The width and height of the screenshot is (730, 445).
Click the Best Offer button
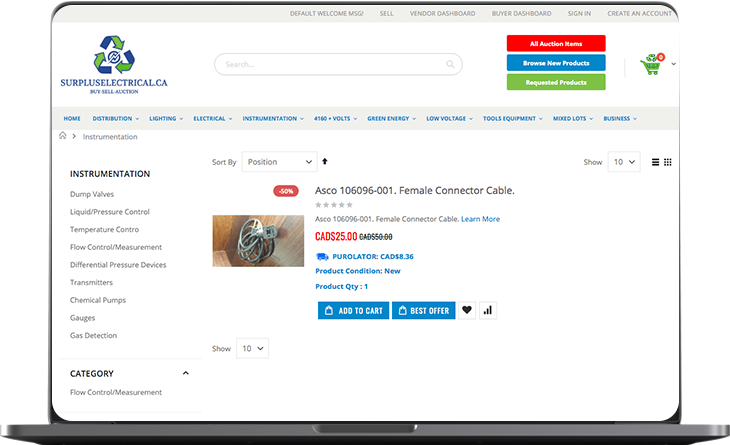[424, 310]
